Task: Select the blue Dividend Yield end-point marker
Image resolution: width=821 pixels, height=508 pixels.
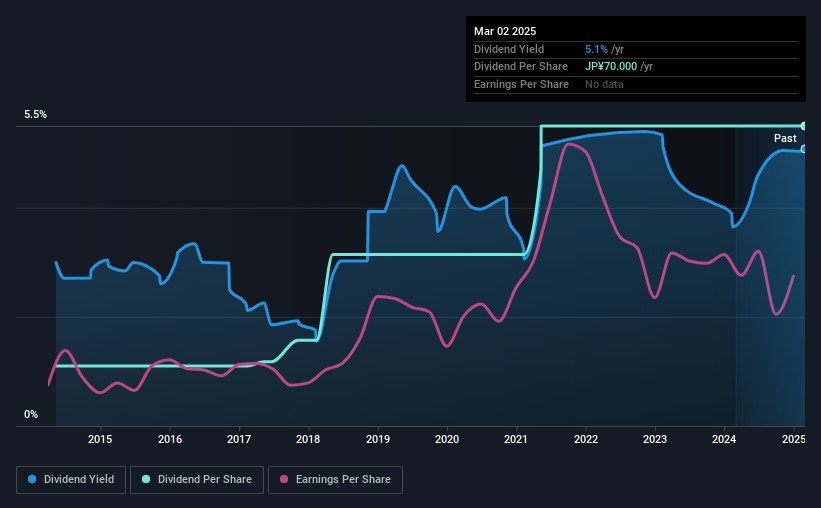Action: 804,149
